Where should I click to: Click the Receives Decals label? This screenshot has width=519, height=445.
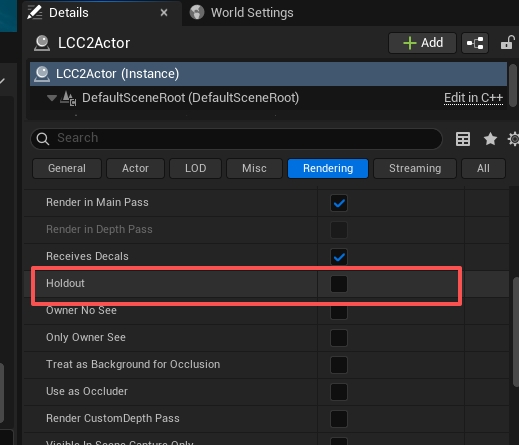[x=87, y=256]
